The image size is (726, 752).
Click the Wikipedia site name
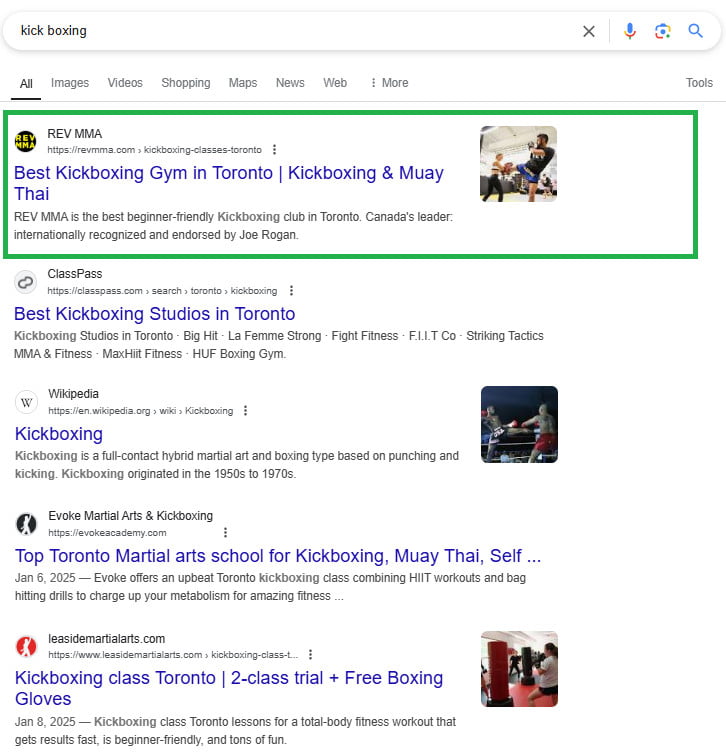(73, 394)
